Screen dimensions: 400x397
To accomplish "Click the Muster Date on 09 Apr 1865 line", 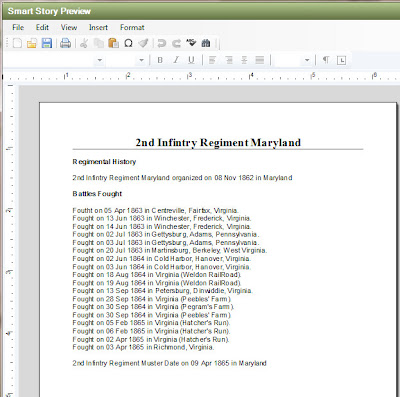I will click(169, 363).
